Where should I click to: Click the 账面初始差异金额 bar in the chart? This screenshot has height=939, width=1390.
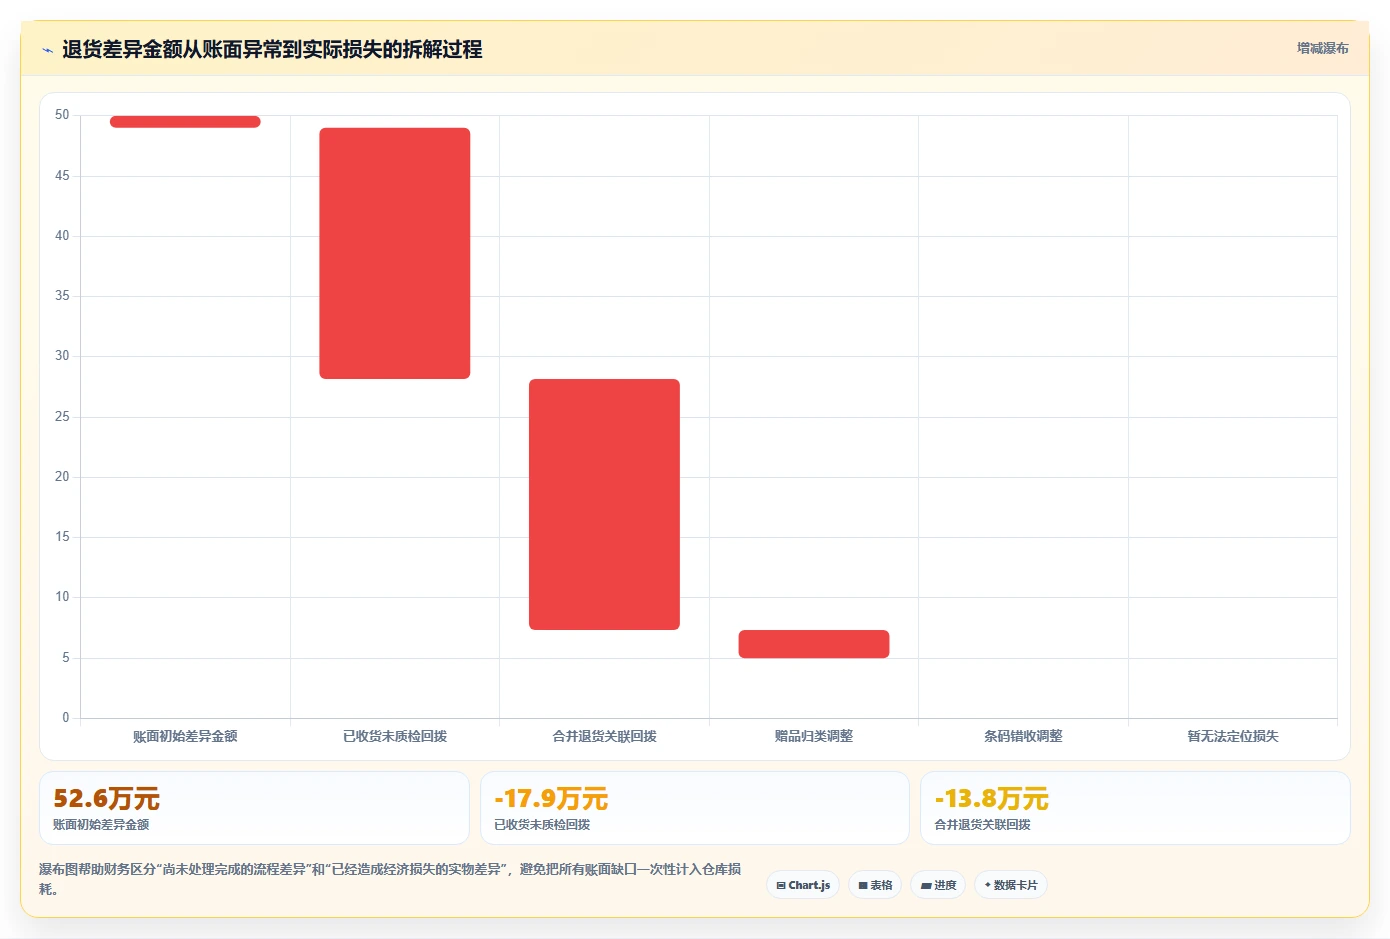tap(185, 122)
